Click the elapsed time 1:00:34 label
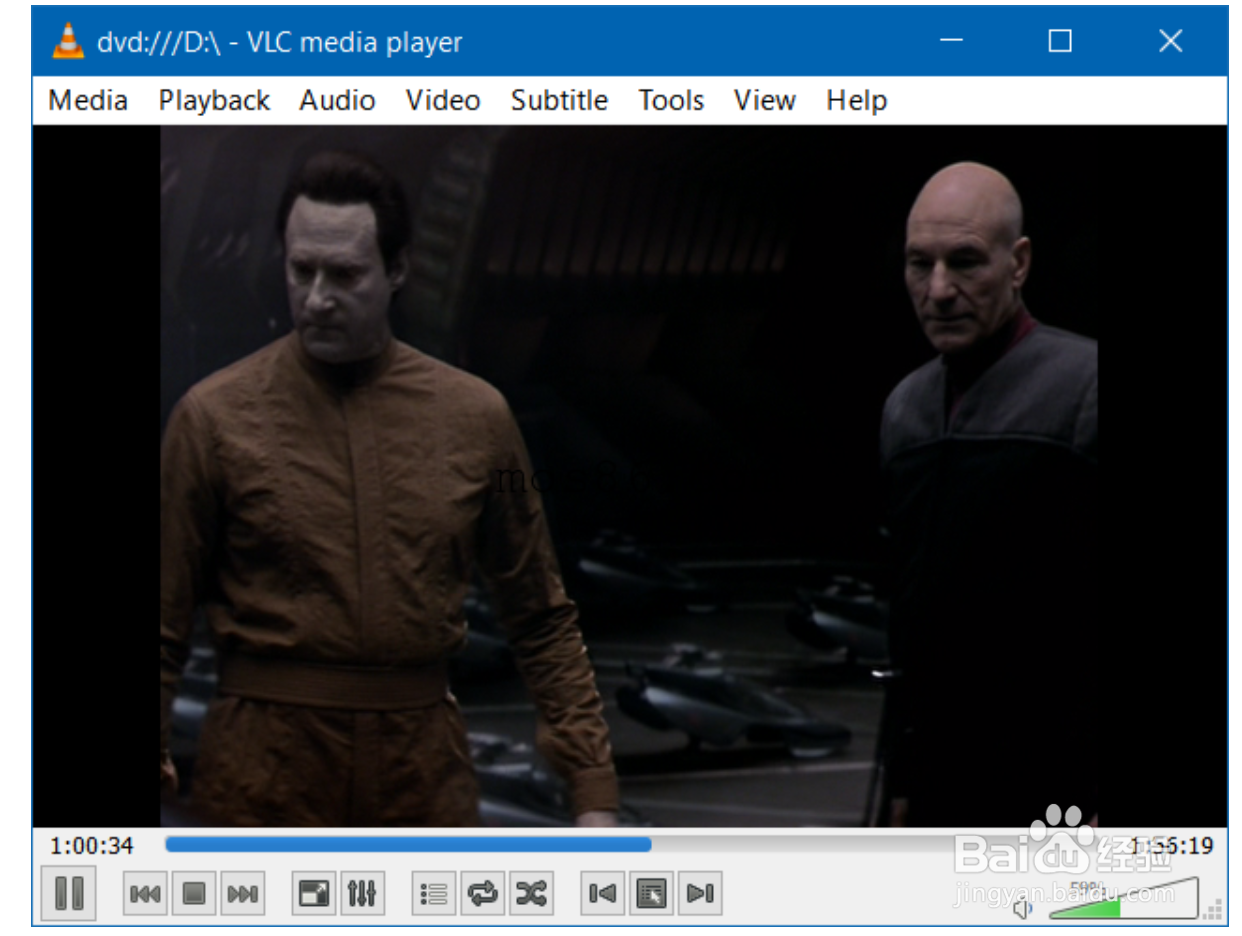 (x=92, y=846)
